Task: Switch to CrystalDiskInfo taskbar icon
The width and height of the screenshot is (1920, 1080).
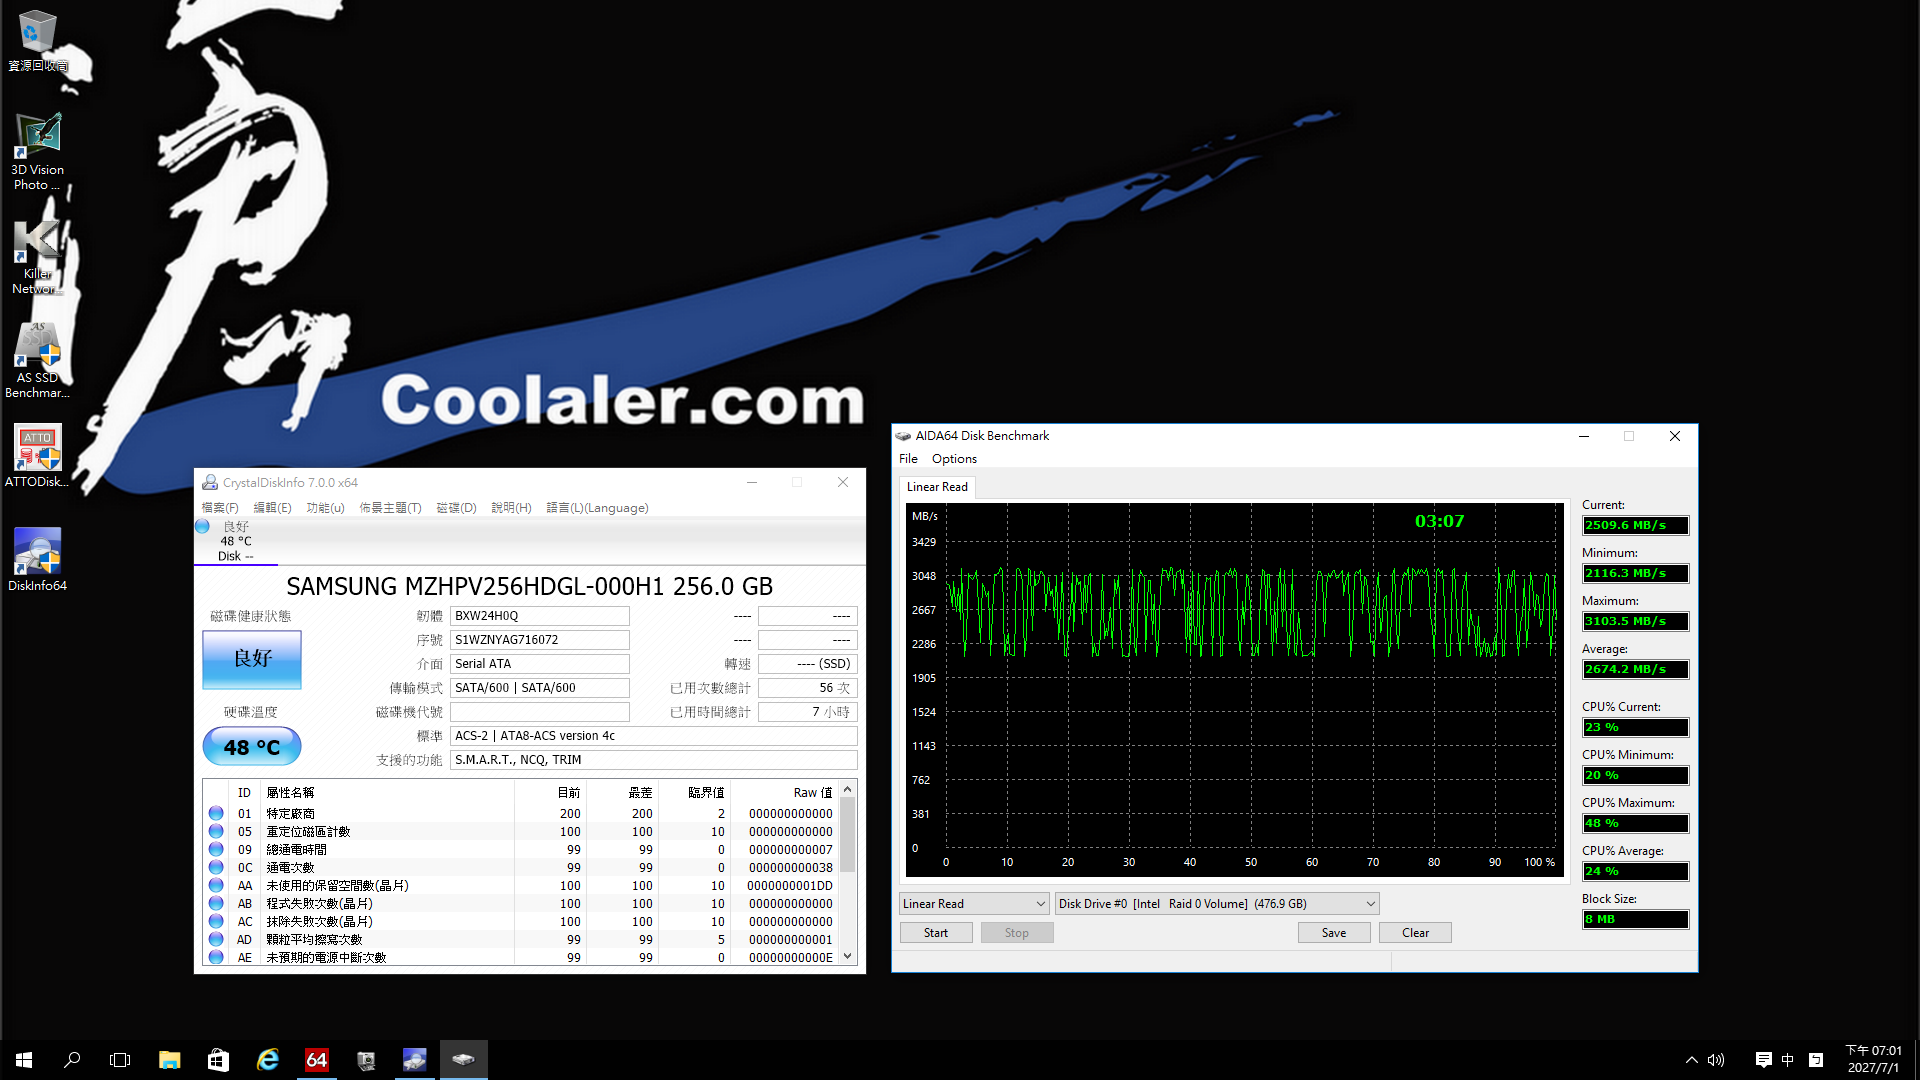Action: [414, 1060]
